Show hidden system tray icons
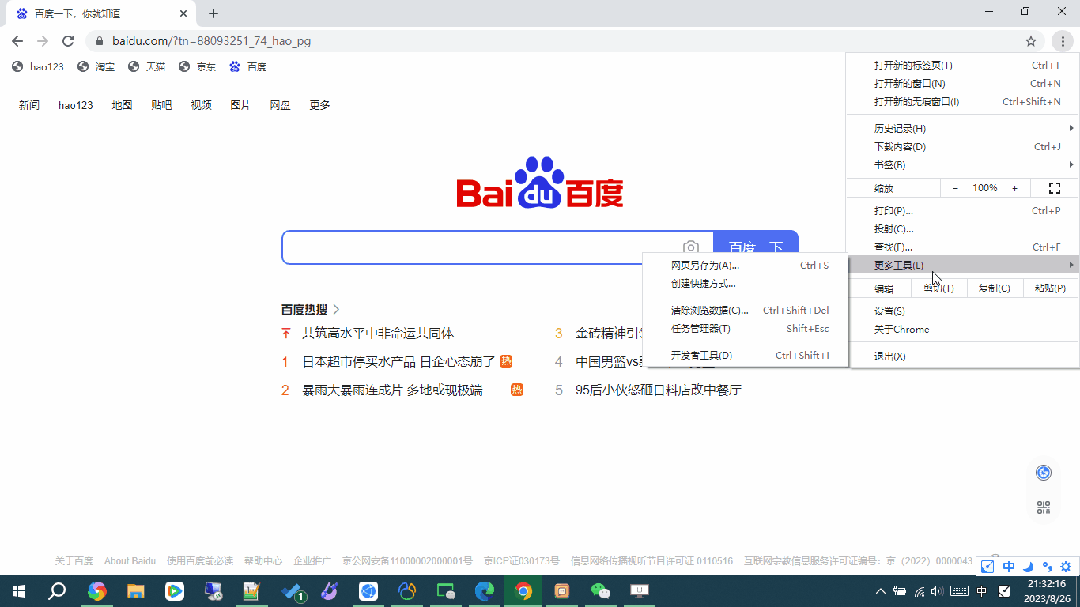 [880, 591]
